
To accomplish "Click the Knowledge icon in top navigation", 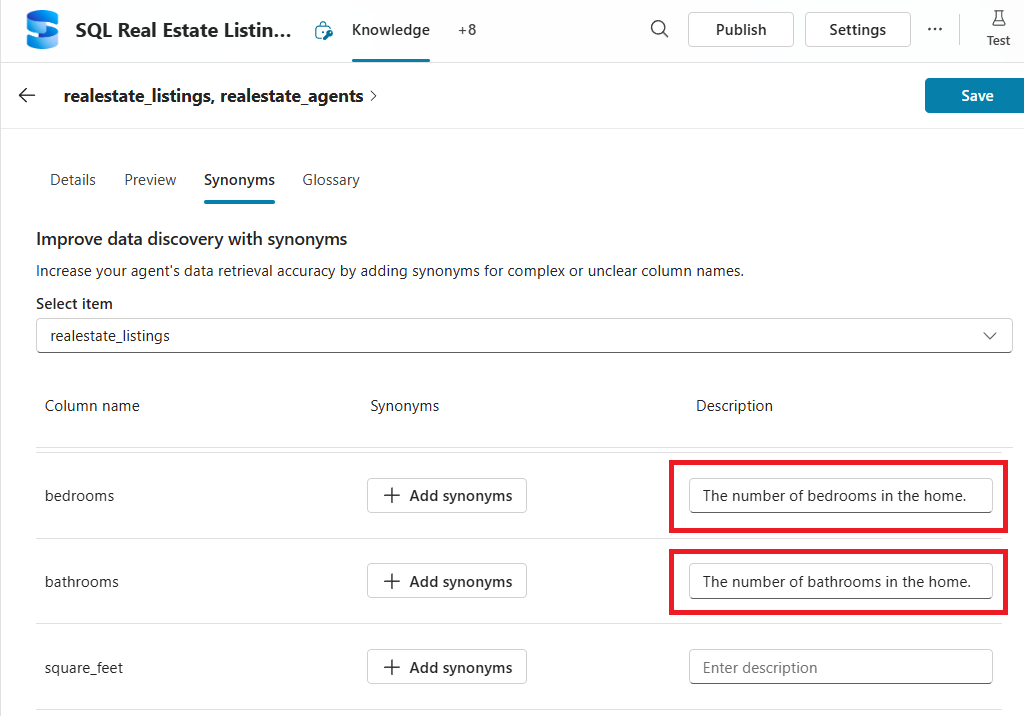I will [323, 31].
